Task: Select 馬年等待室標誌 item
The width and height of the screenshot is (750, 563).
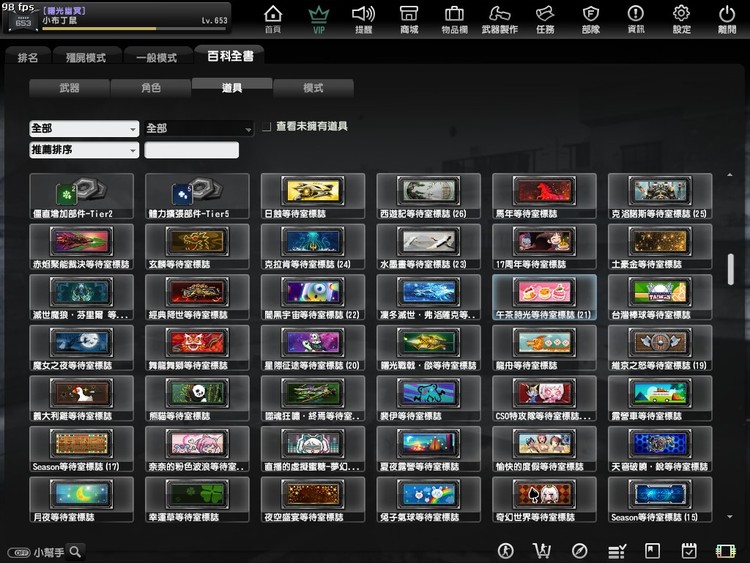Action: 544,197
